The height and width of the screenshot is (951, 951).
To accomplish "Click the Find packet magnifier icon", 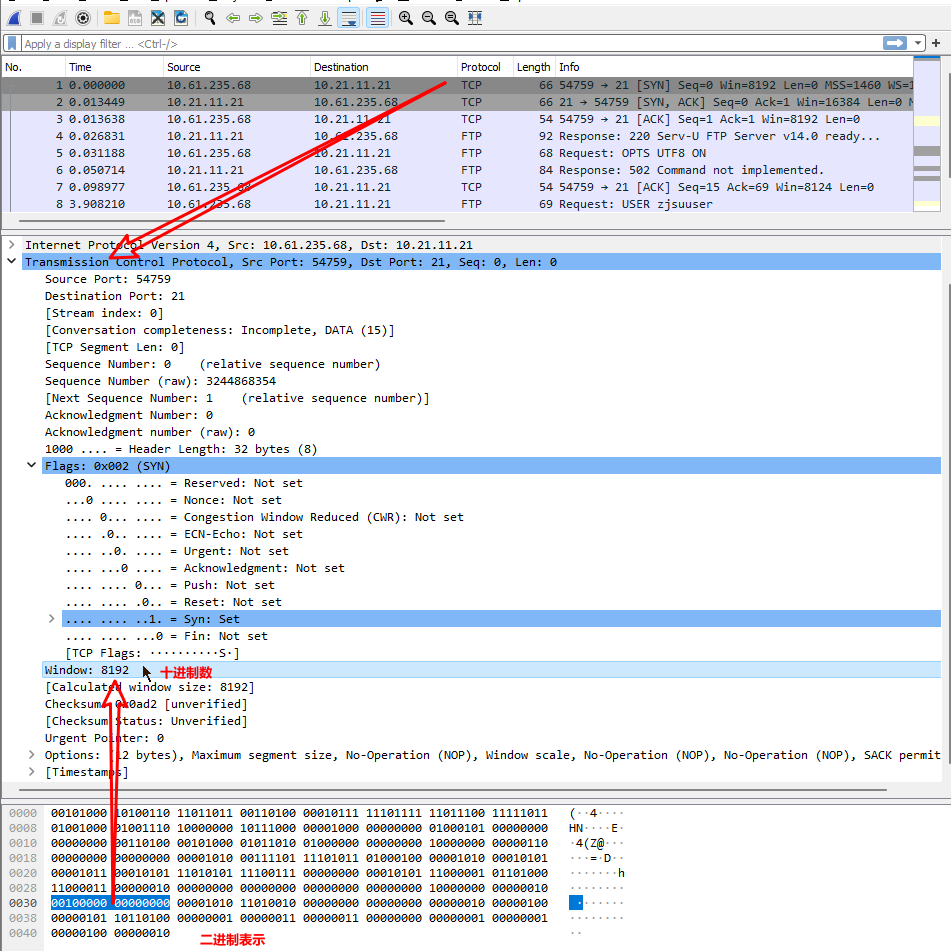I will [210, 18].
